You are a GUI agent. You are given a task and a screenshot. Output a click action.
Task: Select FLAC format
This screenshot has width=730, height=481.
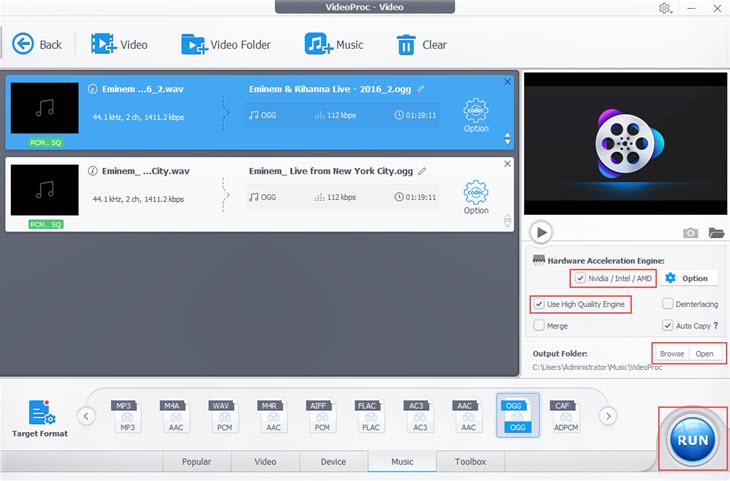371,416
